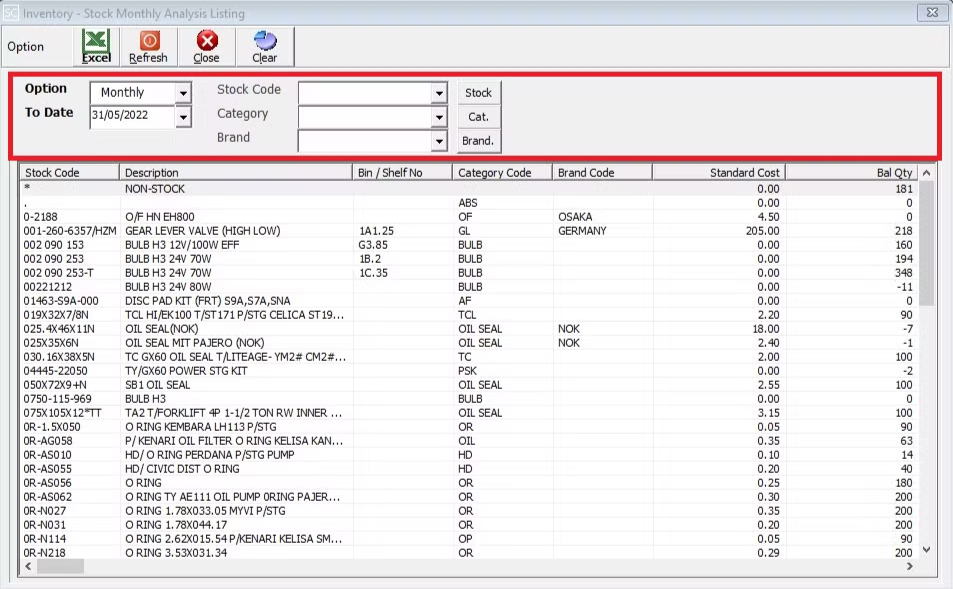Expand the Category dropdown arrow
Viewport: 953px width, 589px height.
tap(439, 117)
